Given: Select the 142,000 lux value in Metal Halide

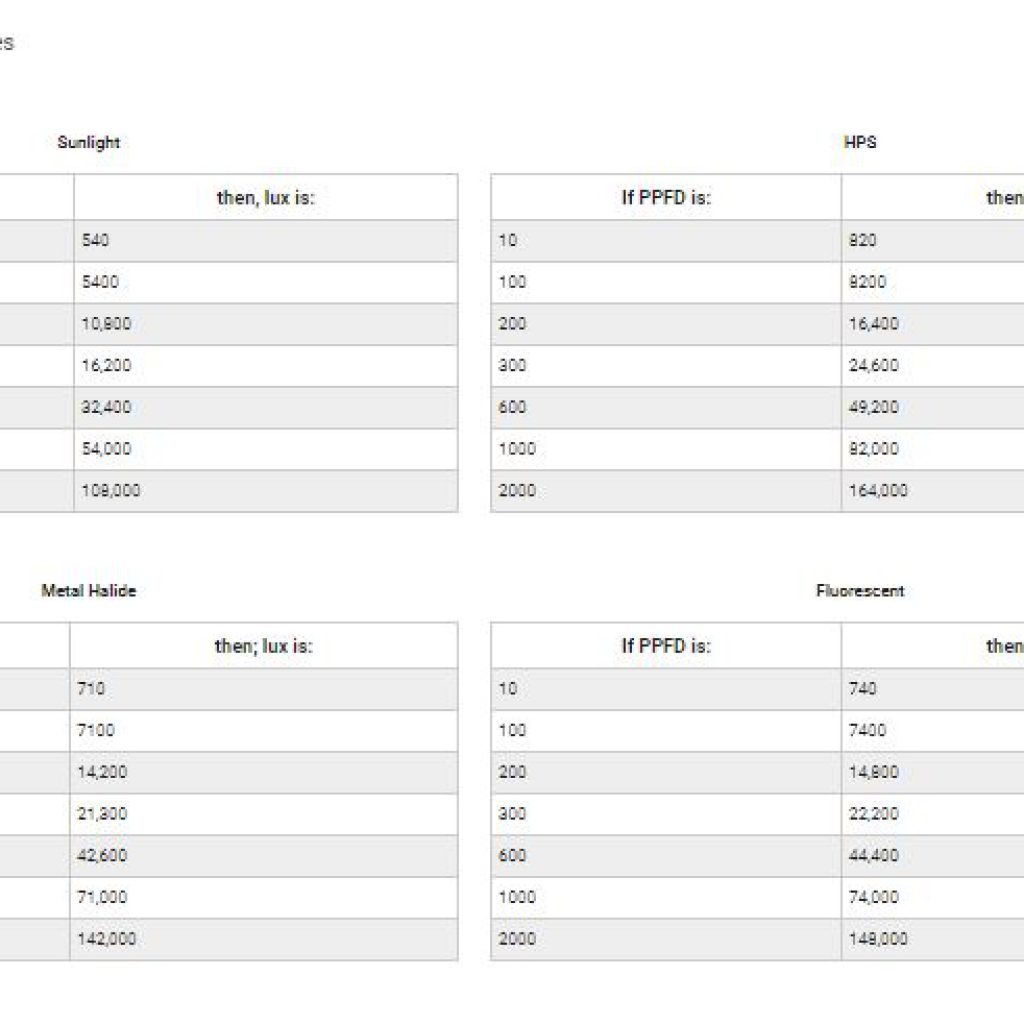Looking at the screenshot, I should click(x=107, y=939).
